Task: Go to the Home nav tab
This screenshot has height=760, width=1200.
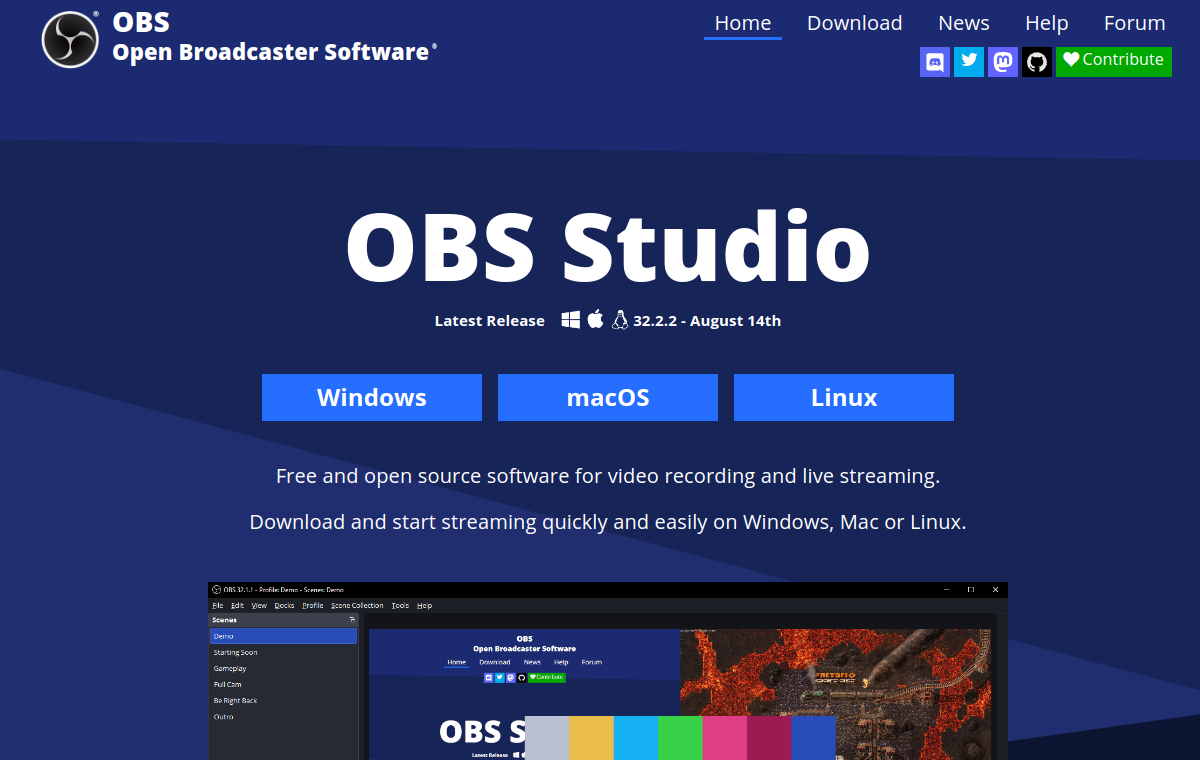Action: click(743, 23)
